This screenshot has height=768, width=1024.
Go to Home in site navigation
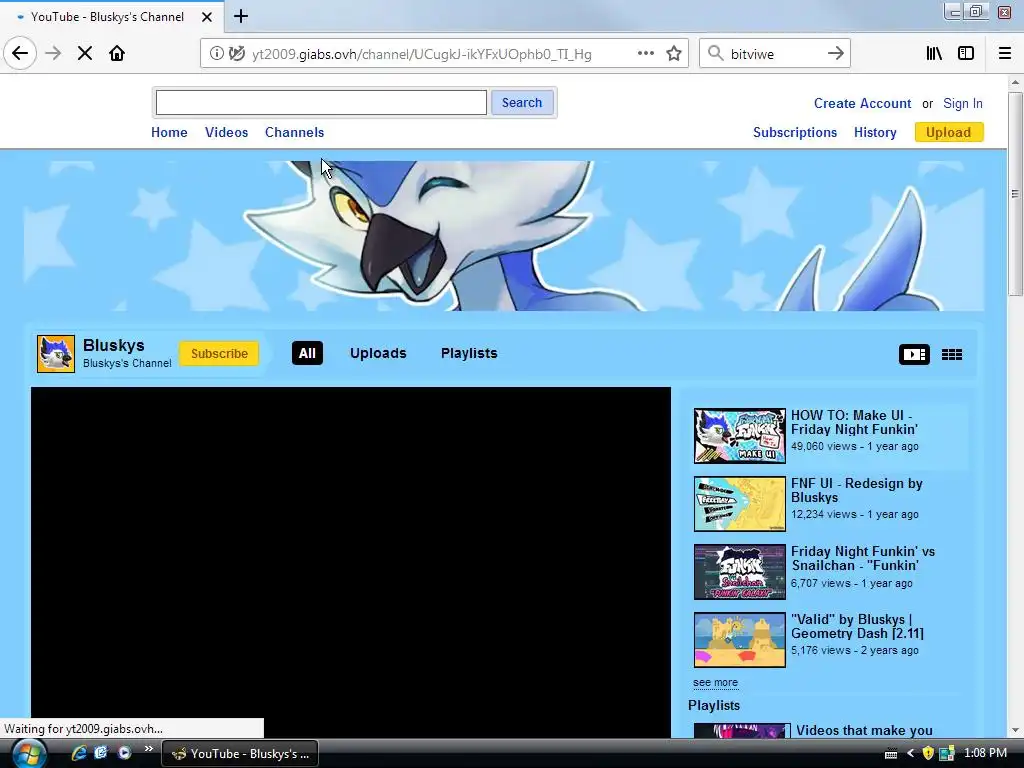coord(169,133)
